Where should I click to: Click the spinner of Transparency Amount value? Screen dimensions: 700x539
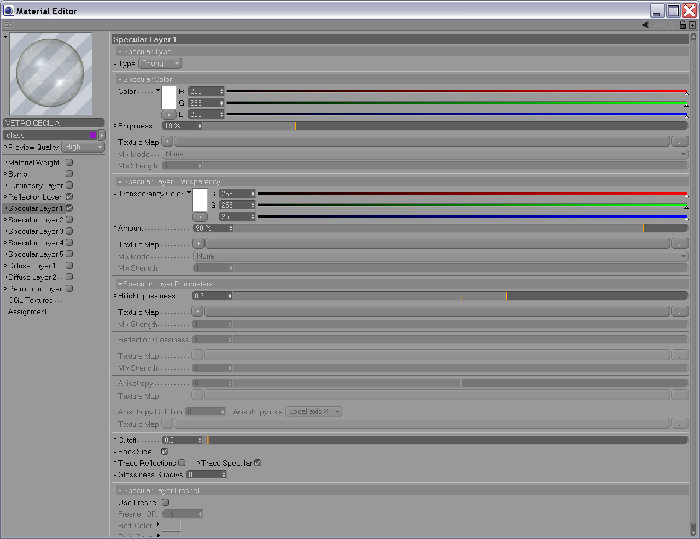(230, 228)
